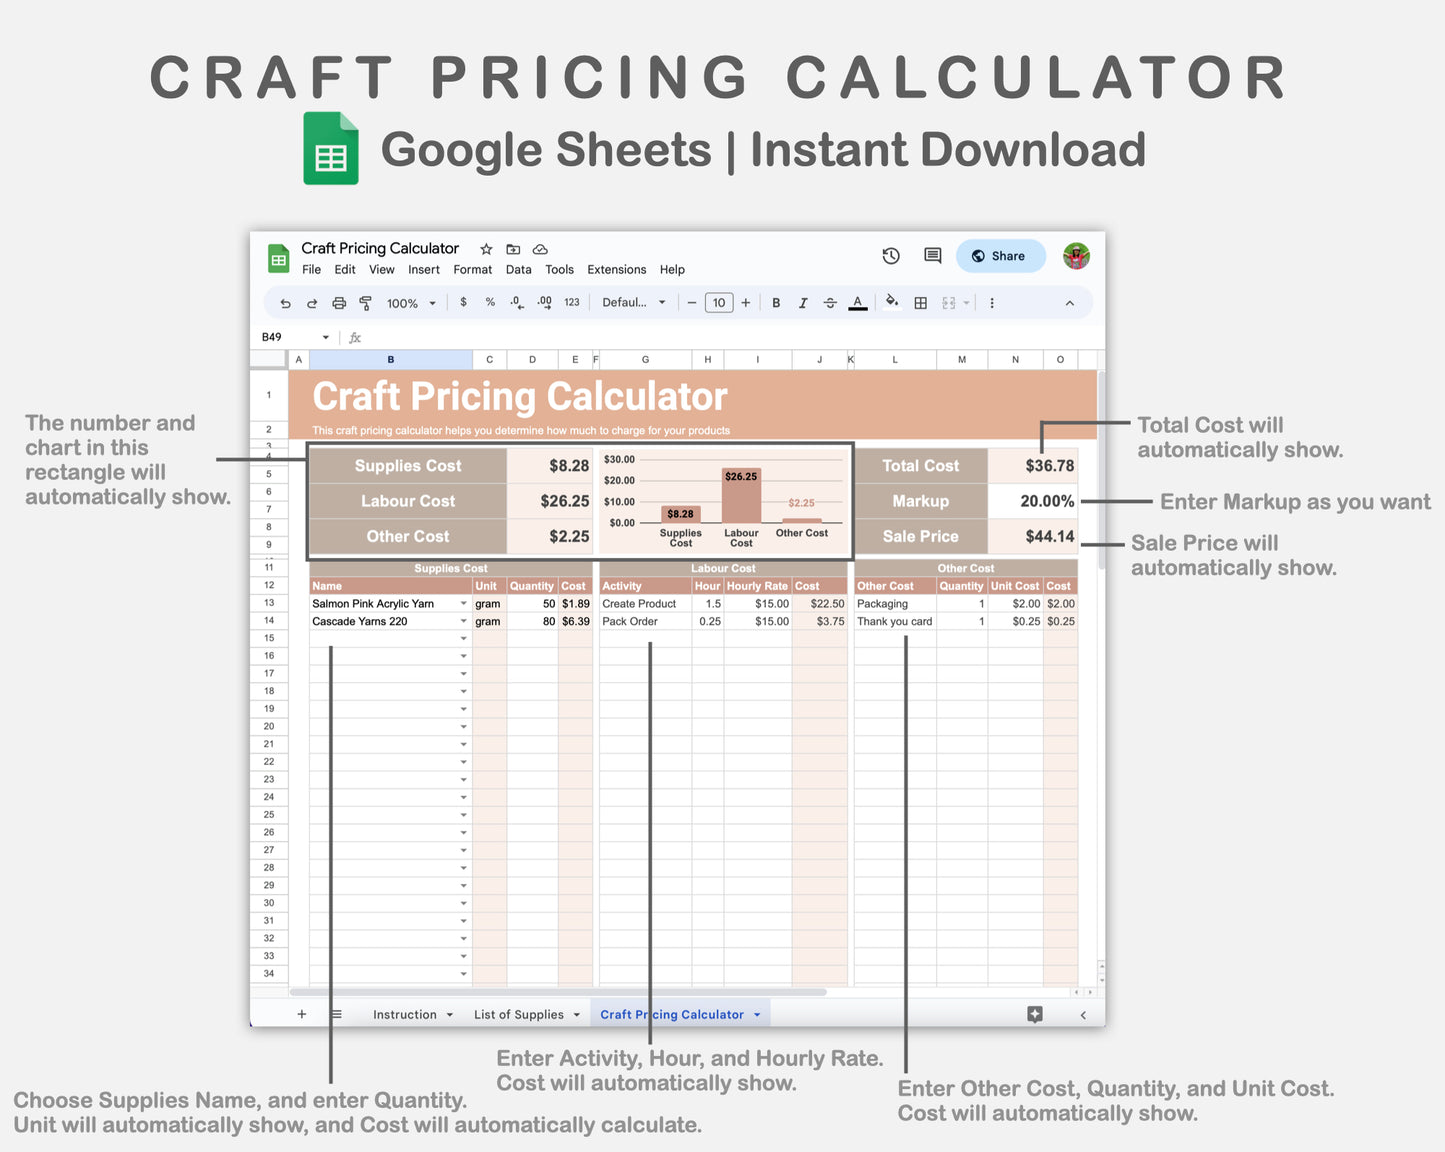Open the Borders icon in the toolbar
This screenshot has height=1152, width=1445.
coord(920,302)
